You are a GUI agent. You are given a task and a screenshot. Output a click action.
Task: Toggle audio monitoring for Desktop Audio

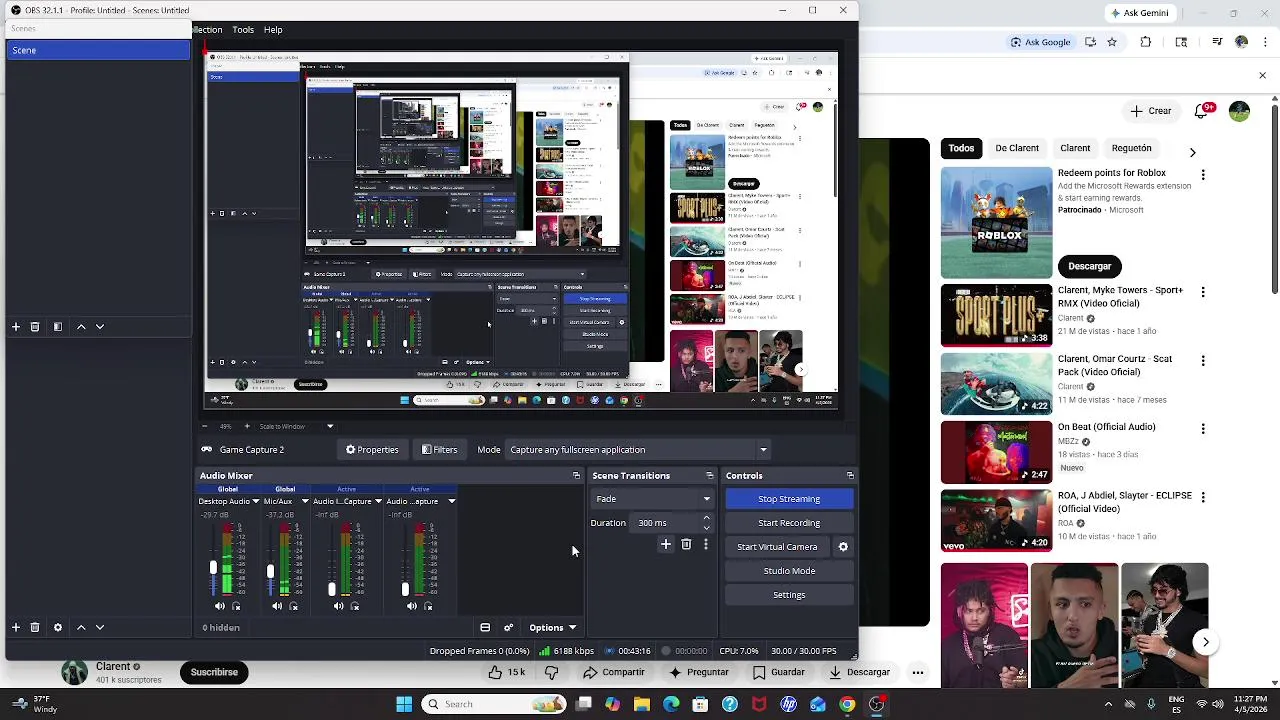pos(237,606)
